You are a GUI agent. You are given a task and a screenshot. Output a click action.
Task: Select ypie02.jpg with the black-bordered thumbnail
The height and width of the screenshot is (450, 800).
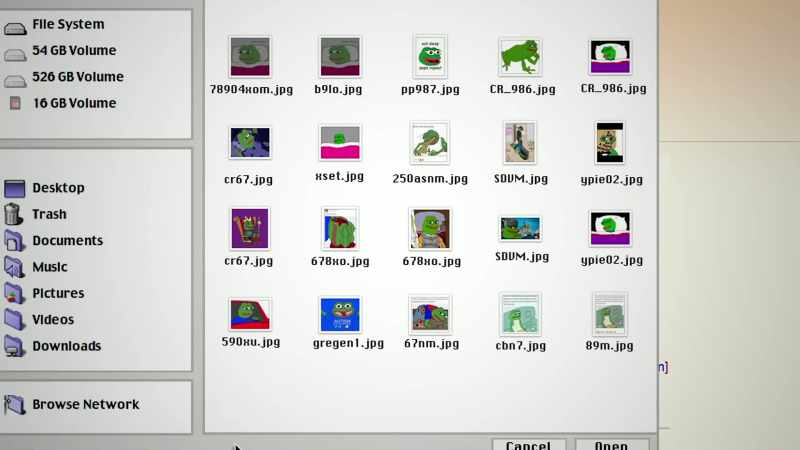[x=610, y=143]
